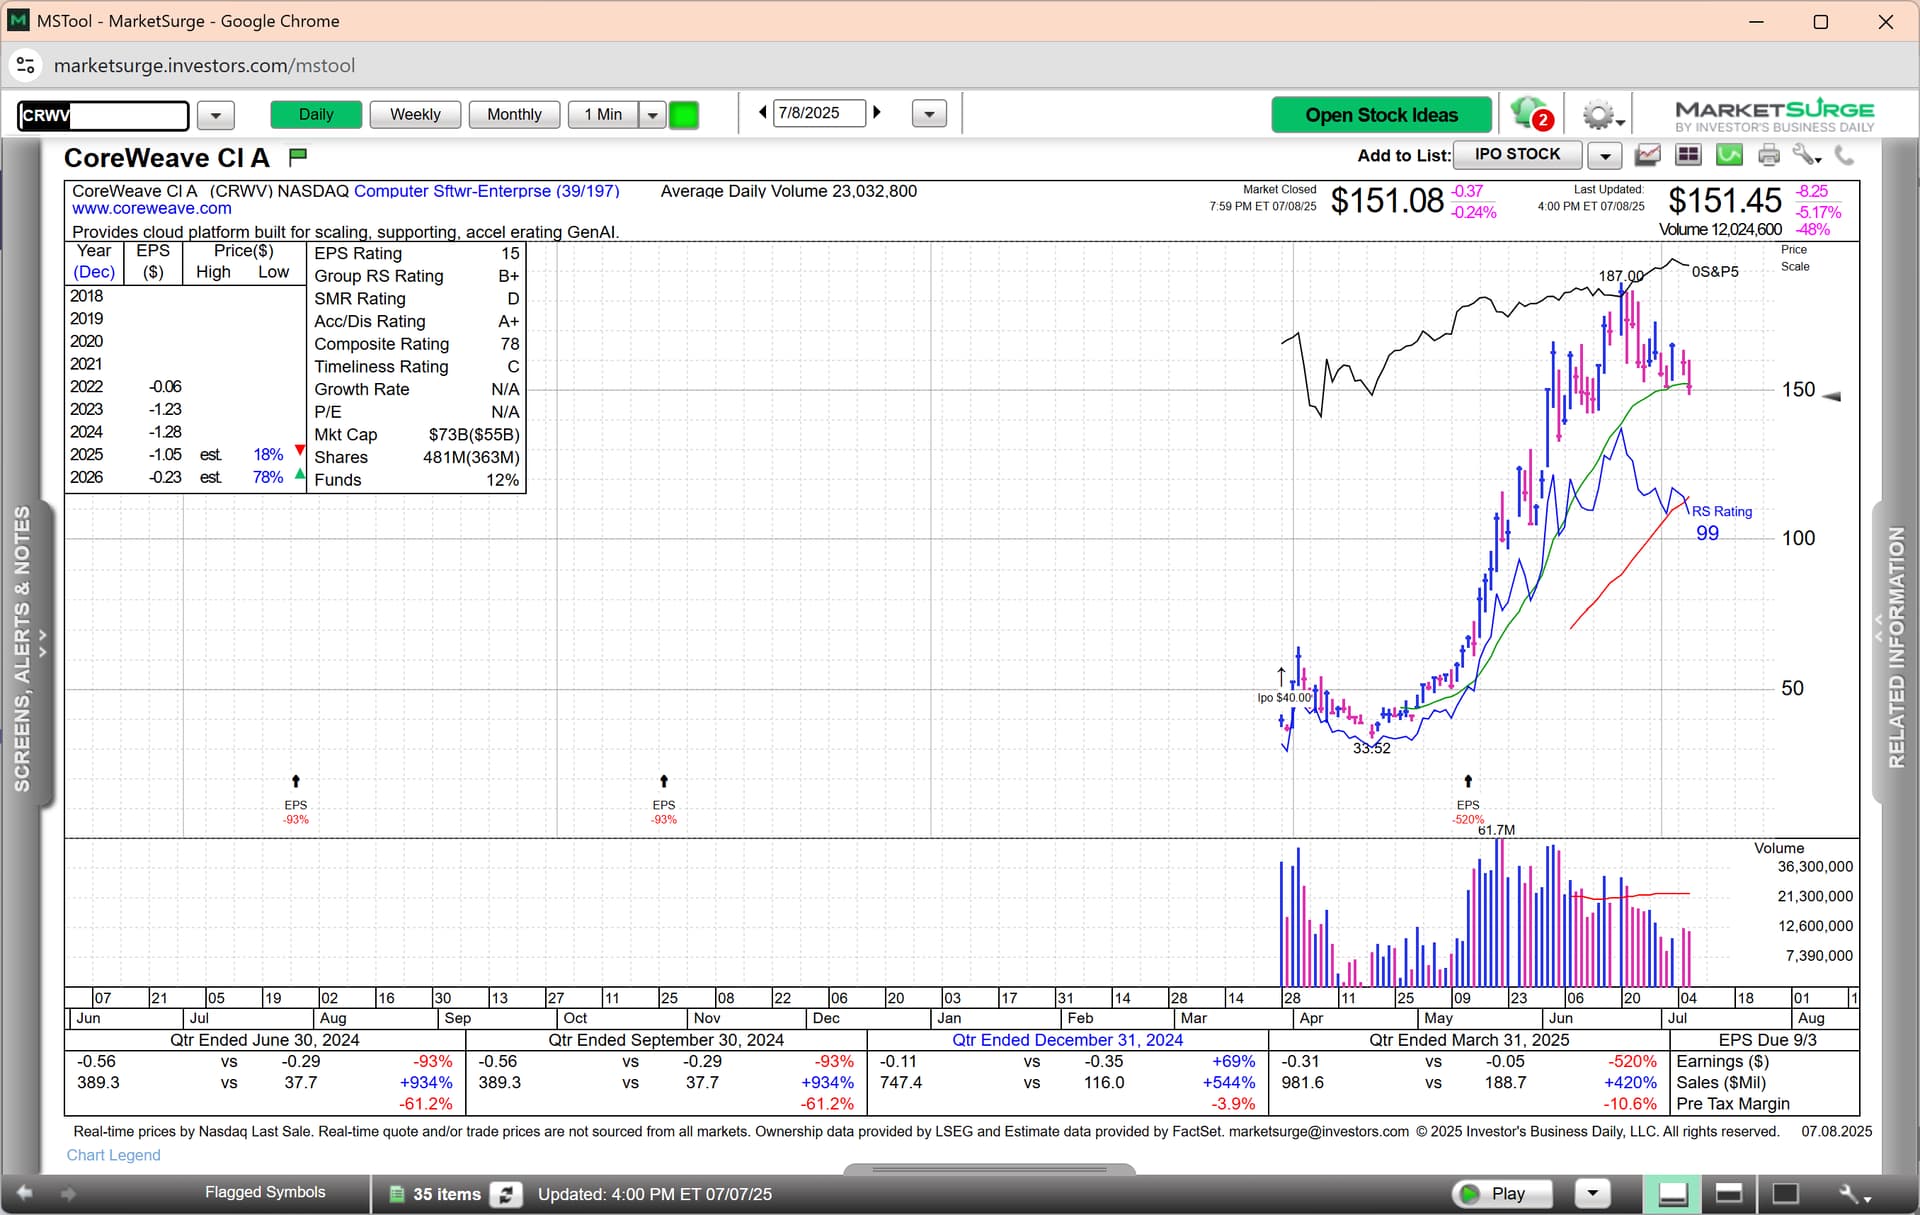Click the Mkt Cap $73B($55B) row
Image resolution: width=1920 pixels, height=1215 pixels.
(416, 435)
